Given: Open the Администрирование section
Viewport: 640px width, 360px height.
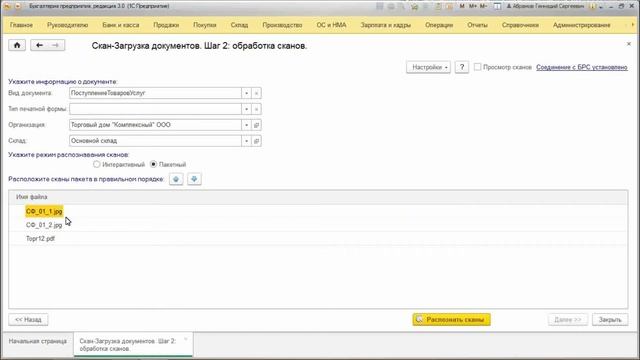Looking at the screenshot, I should click(582, 25).
